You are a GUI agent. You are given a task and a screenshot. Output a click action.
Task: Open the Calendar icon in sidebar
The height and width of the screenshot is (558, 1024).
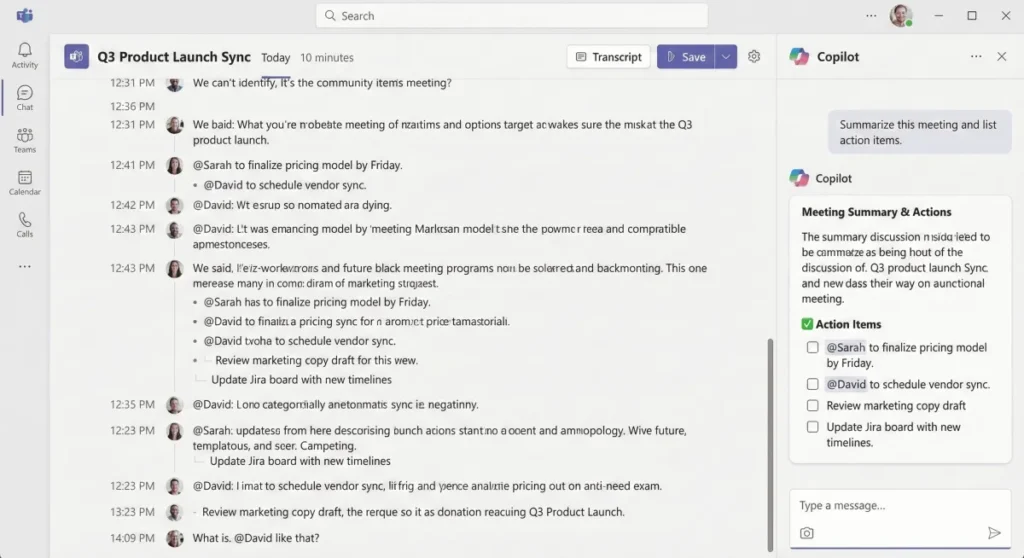[x=25, y=182]
